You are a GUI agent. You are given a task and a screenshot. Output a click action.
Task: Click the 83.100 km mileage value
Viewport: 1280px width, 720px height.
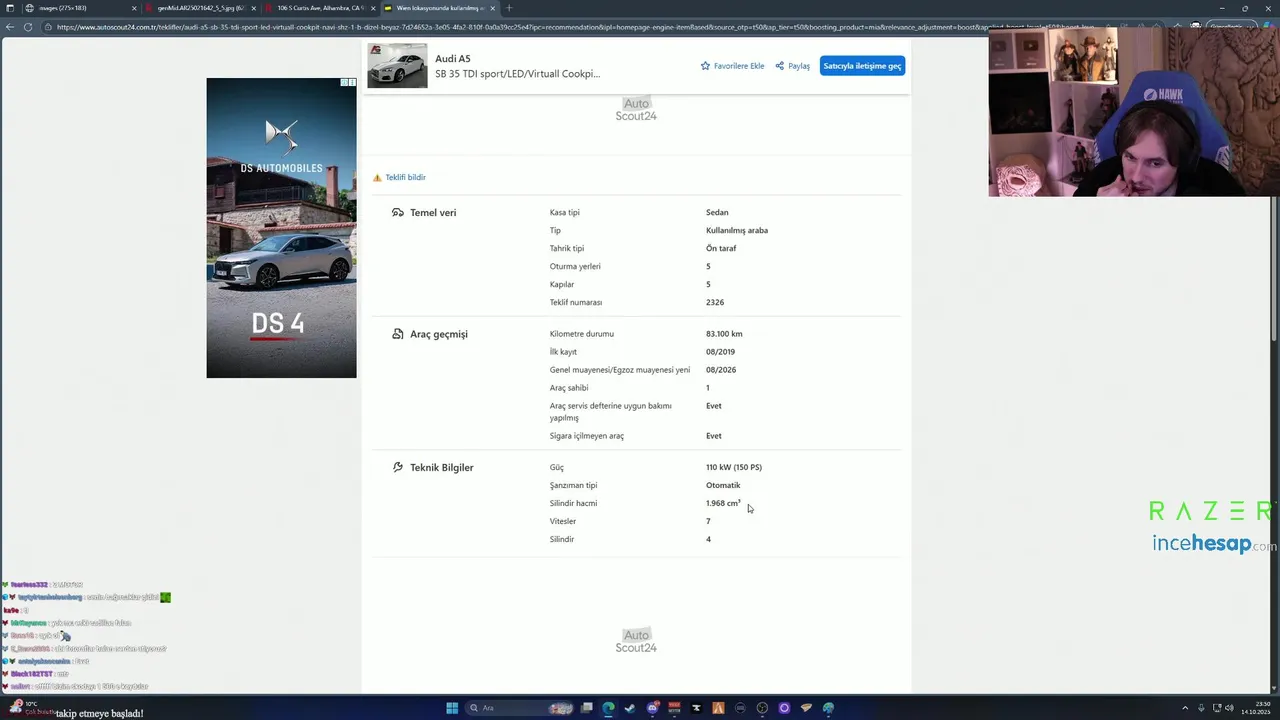724,334
